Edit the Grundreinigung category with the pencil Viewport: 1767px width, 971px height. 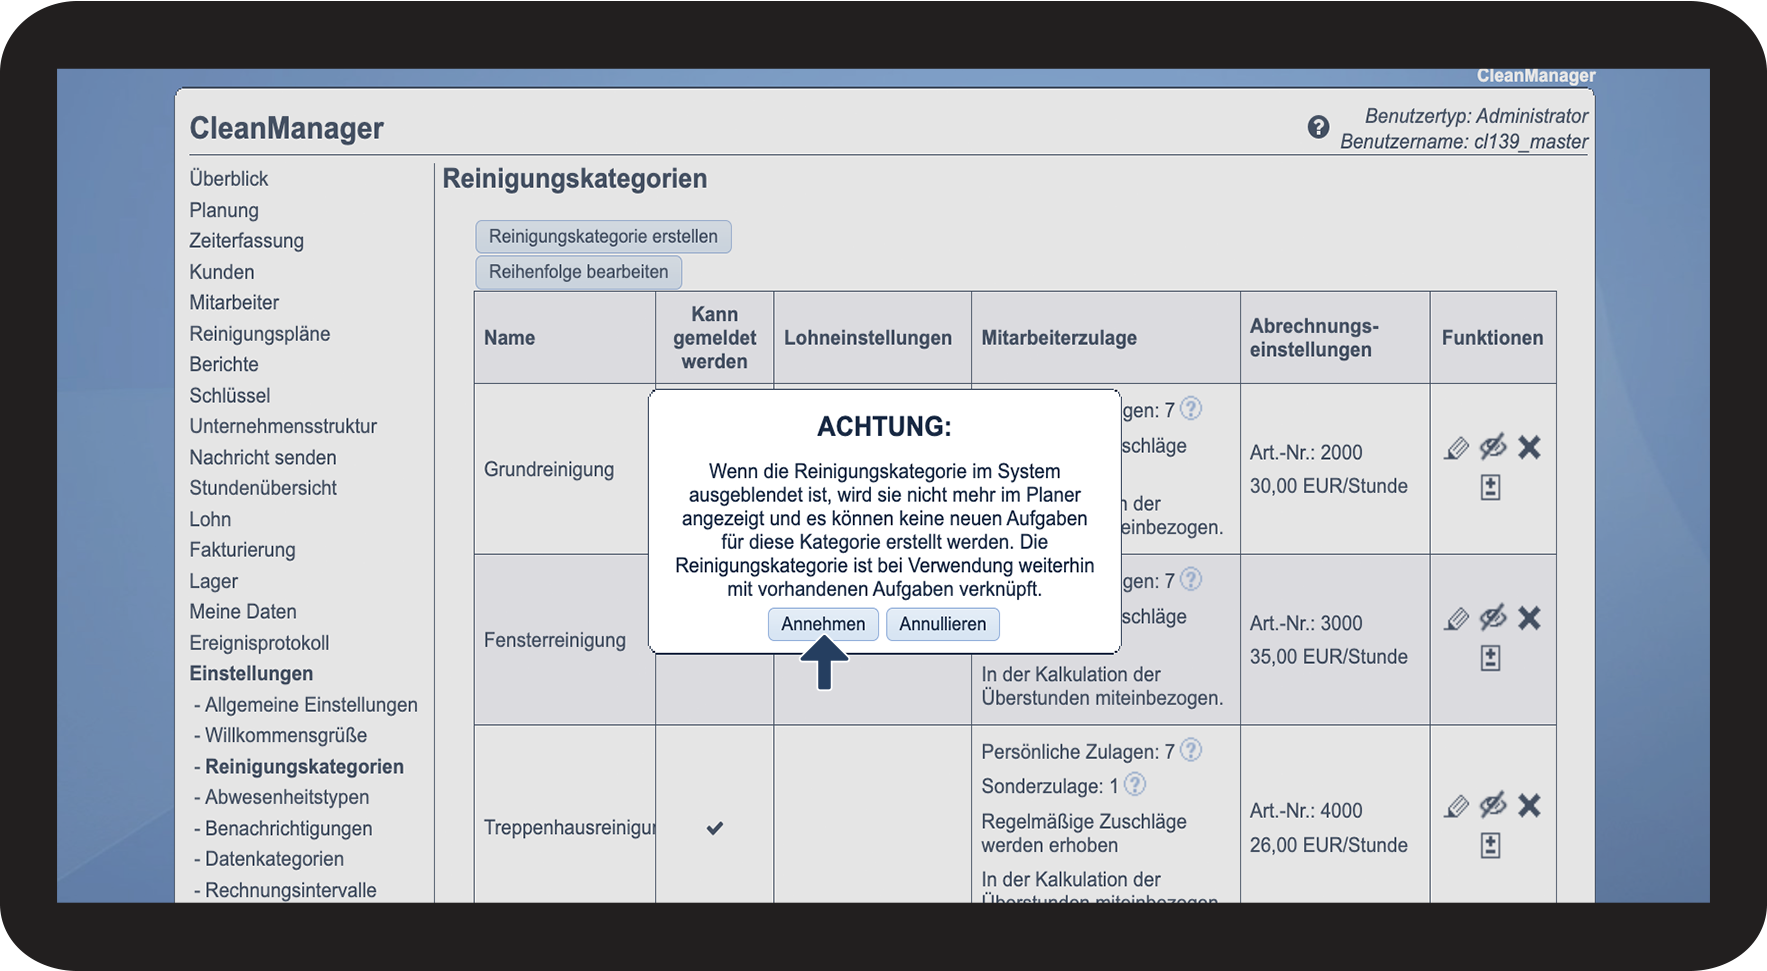tap(1457, 448)
